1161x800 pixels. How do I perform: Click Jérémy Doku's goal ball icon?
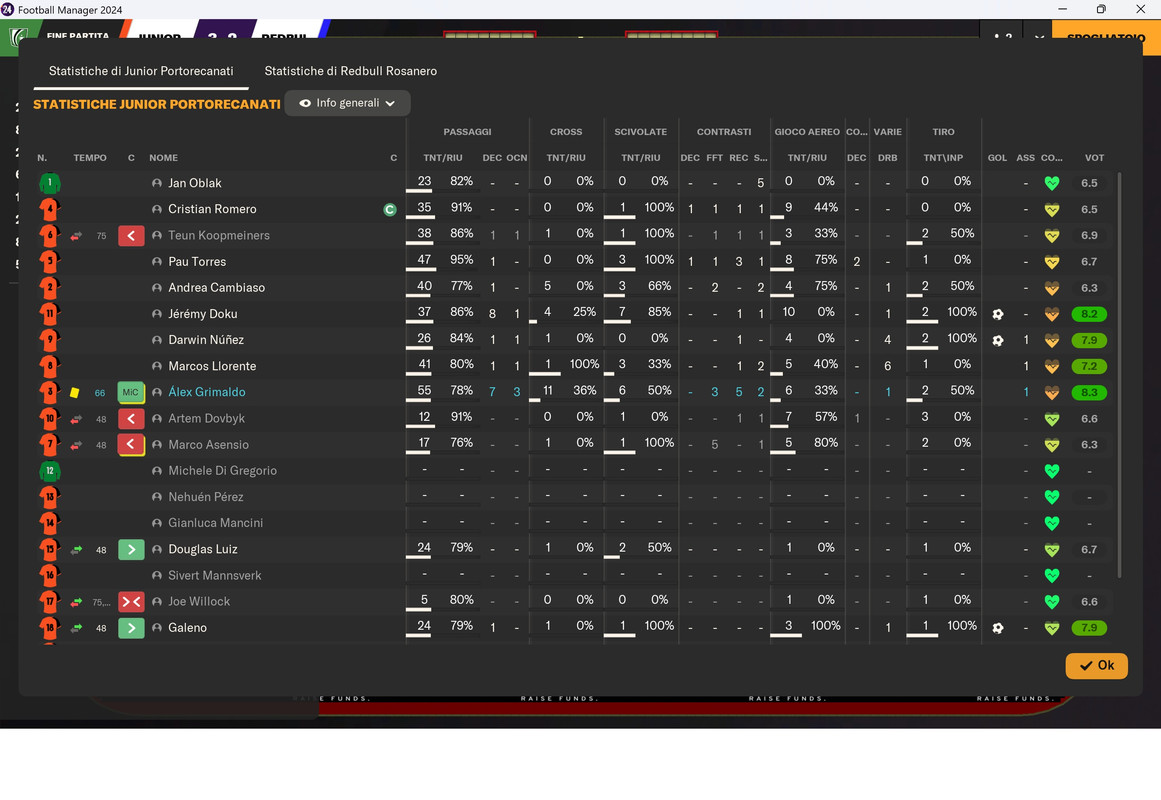[x=997, y=314]
